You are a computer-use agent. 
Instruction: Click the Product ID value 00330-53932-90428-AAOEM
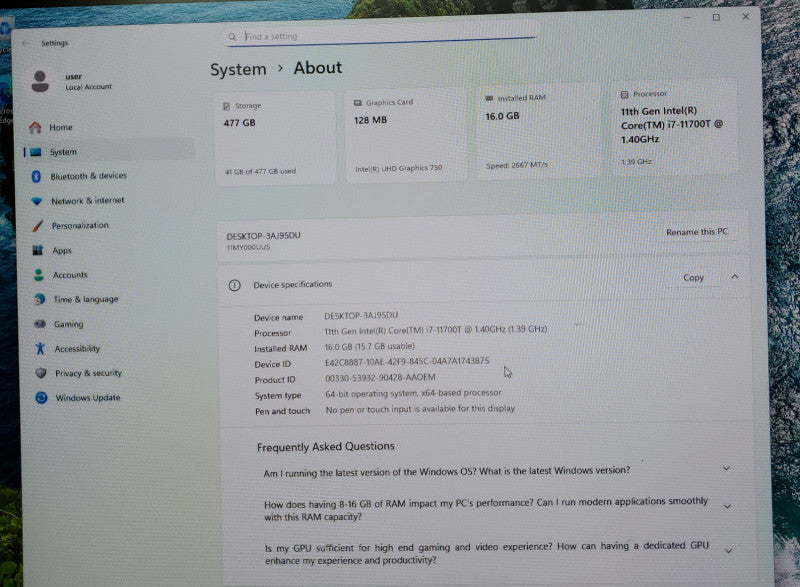pos(380,377)
